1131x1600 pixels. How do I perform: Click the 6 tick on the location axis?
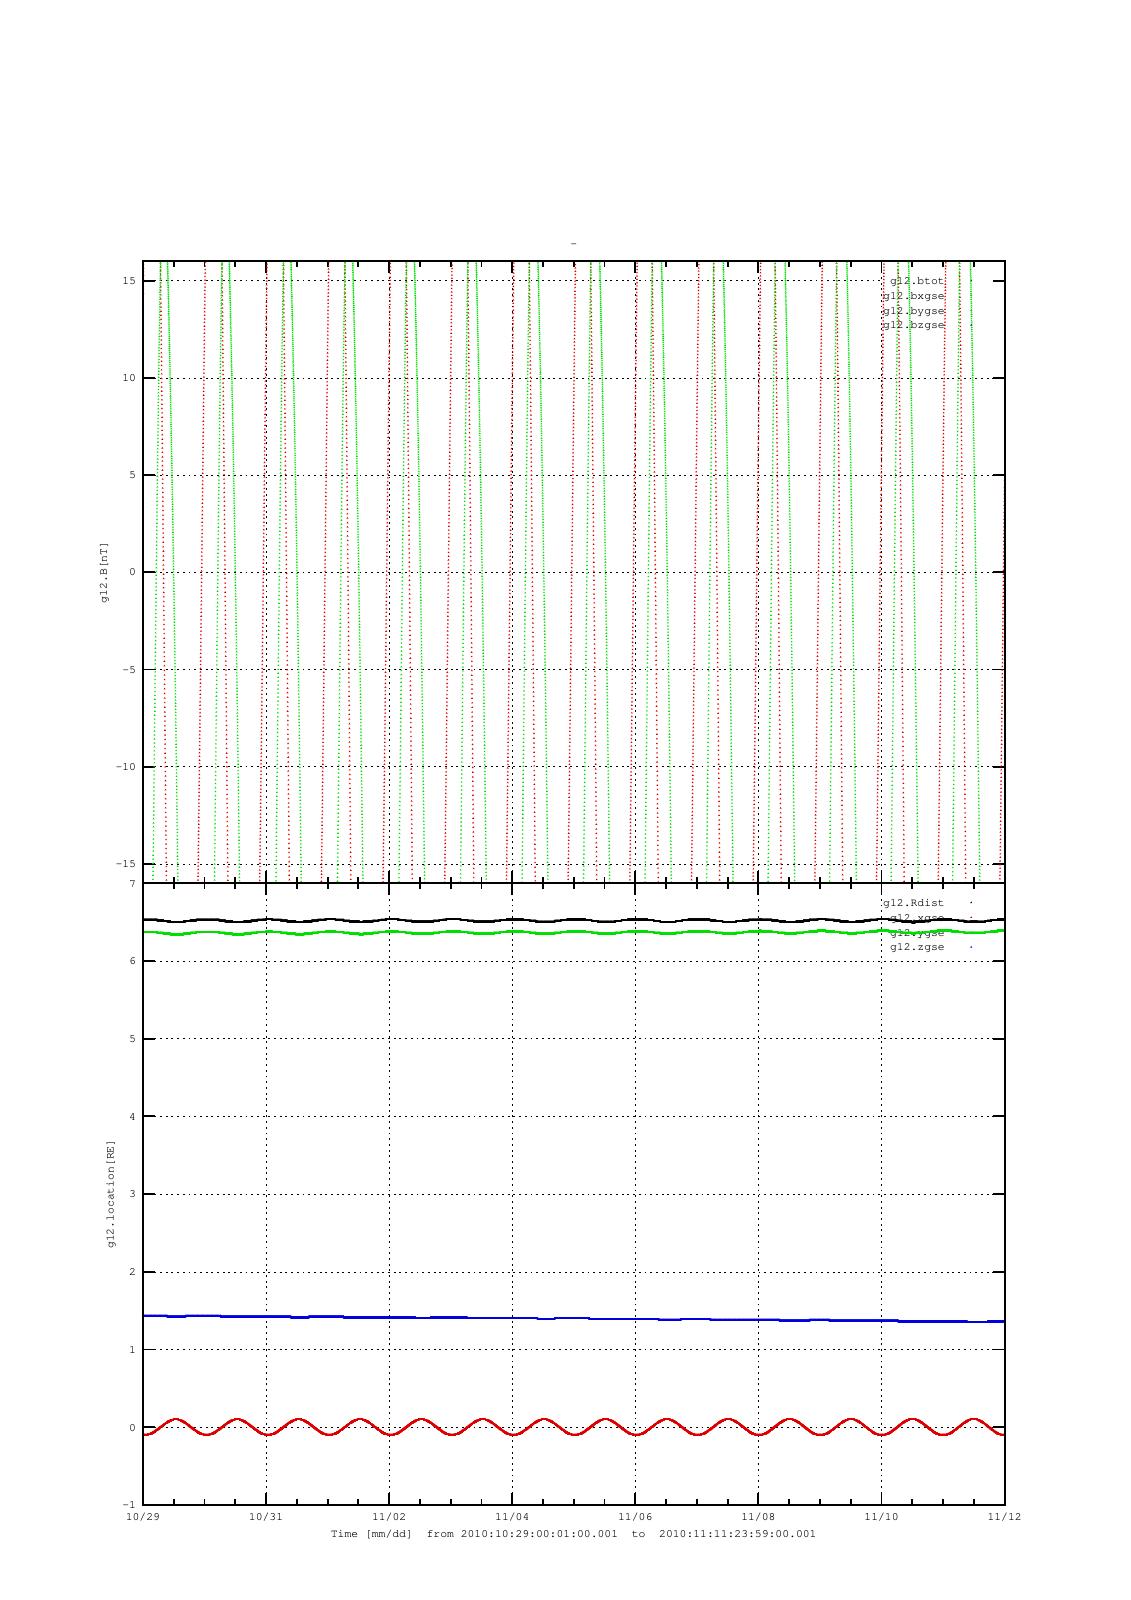[x=132, y=962]
